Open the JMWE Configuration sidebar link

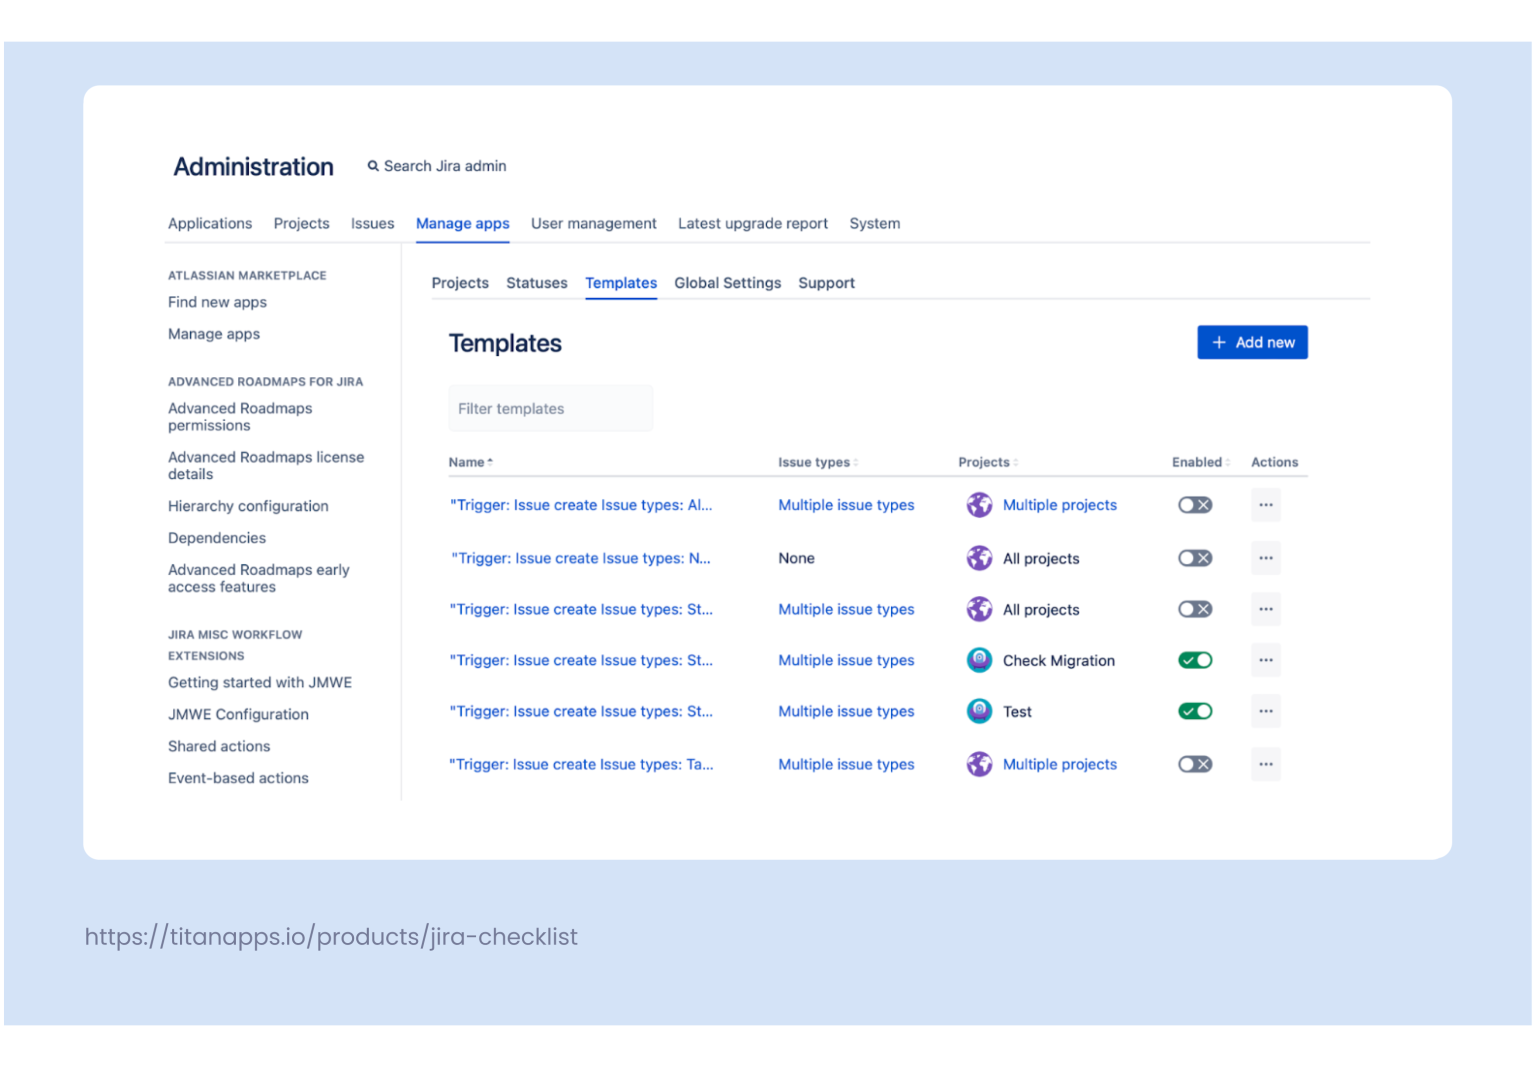[x=238, y=714]
